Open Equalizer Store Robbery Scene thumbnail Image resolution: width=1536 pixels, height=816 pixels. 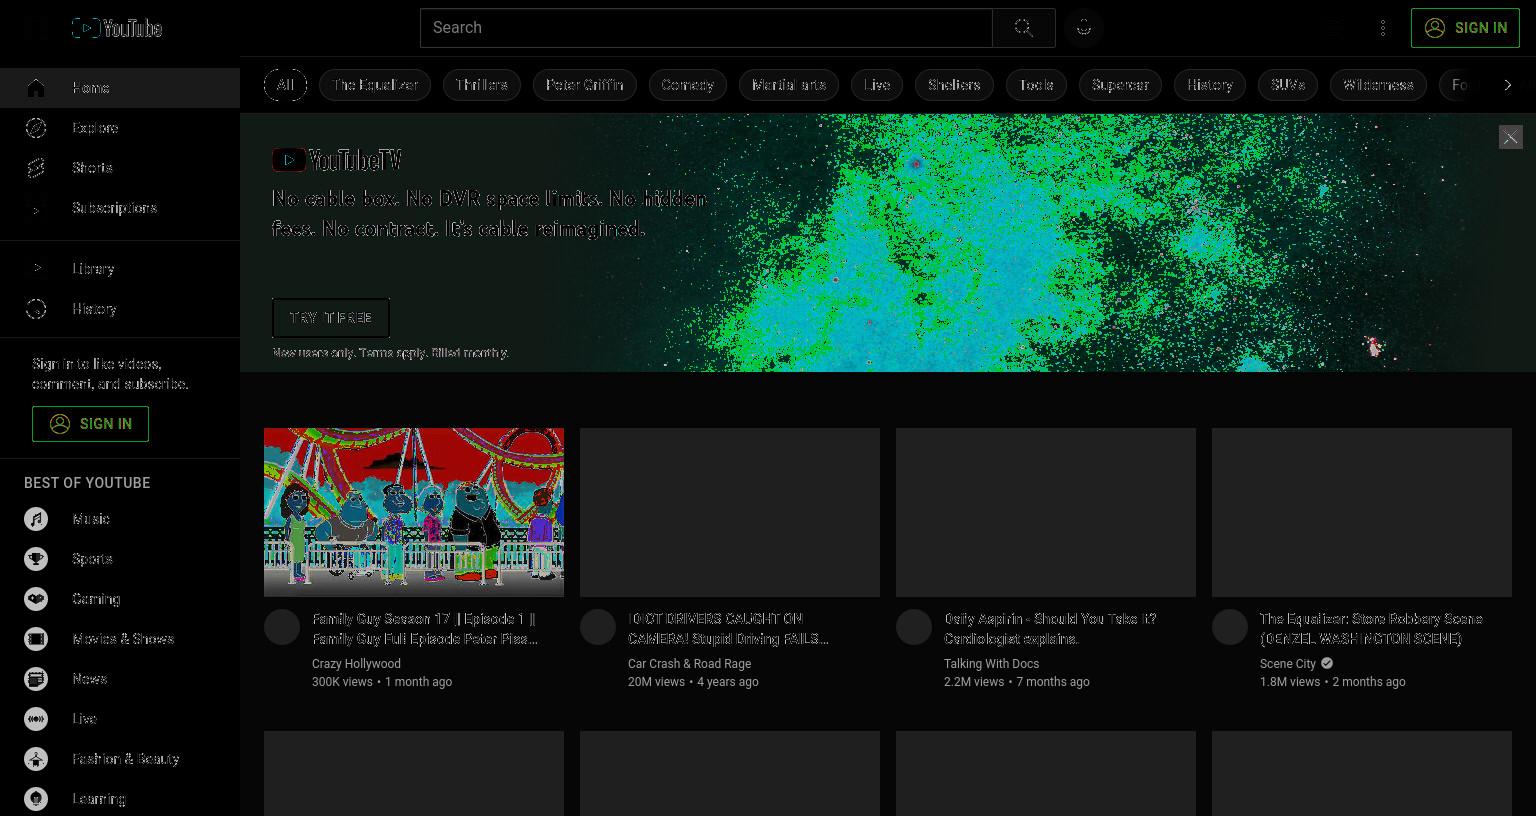[1362, 512]
